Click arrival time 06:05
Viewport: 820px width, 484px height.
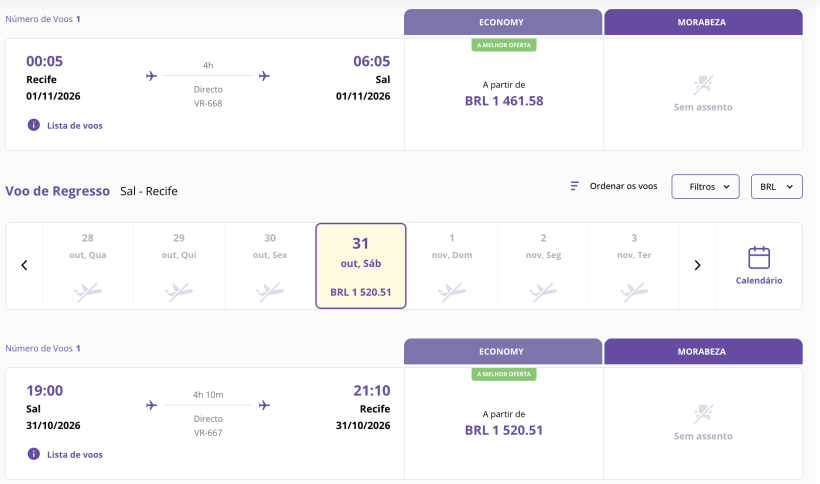coord(372,61)
